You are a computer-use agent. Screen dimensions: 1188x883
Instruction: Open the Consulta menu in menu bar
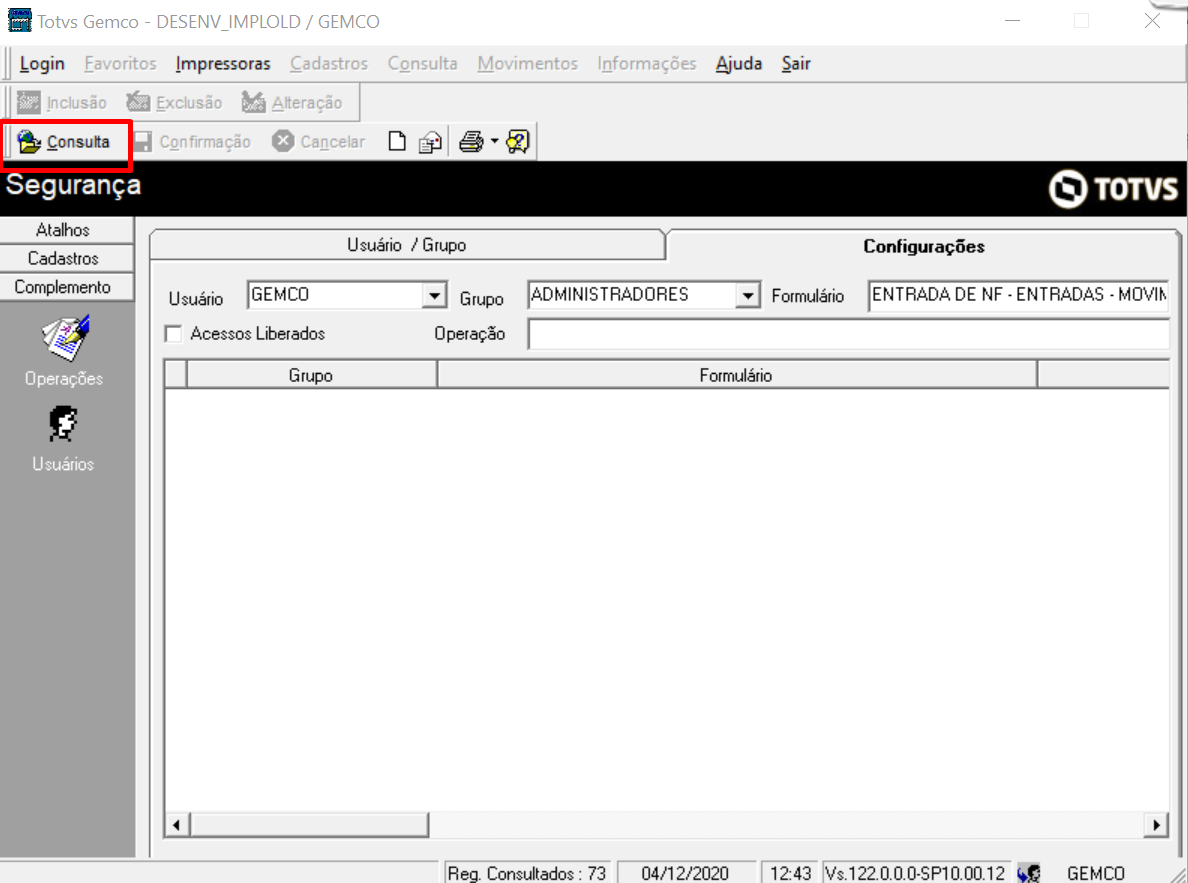click(423, 64)
